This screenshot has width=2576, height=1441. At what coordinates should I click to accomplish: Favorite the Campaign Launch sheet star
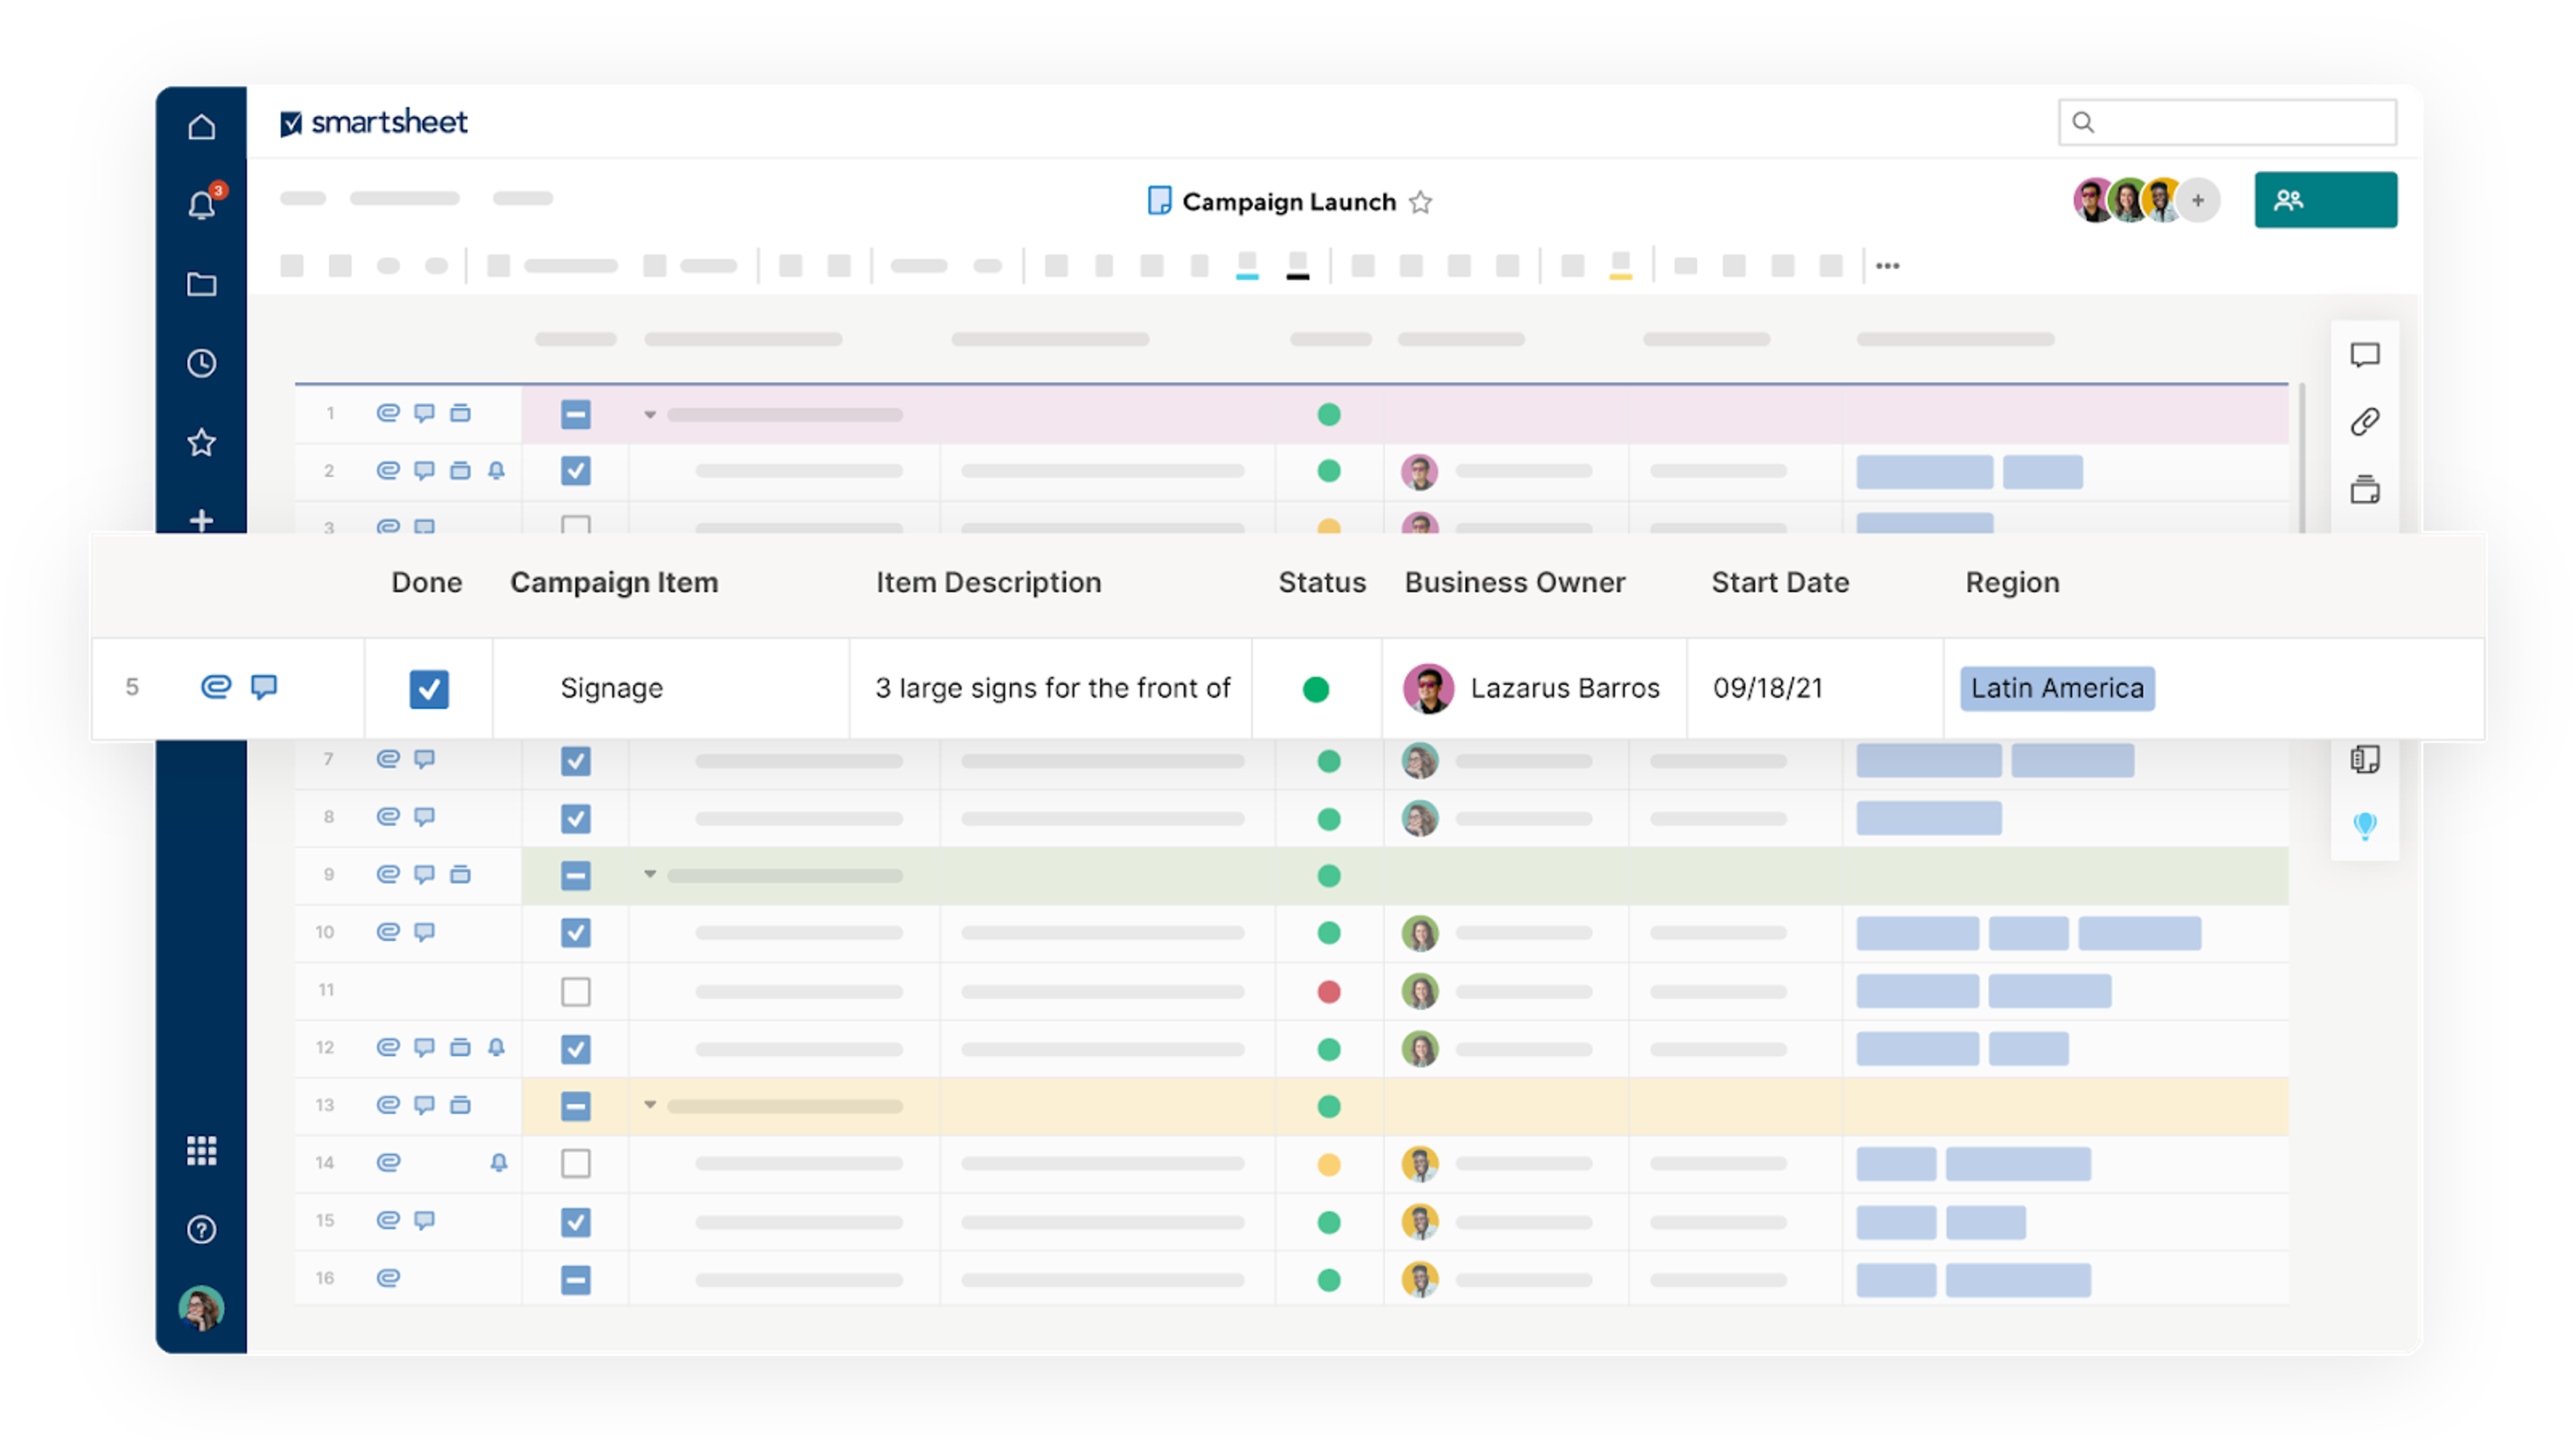tap(1420, 203)
